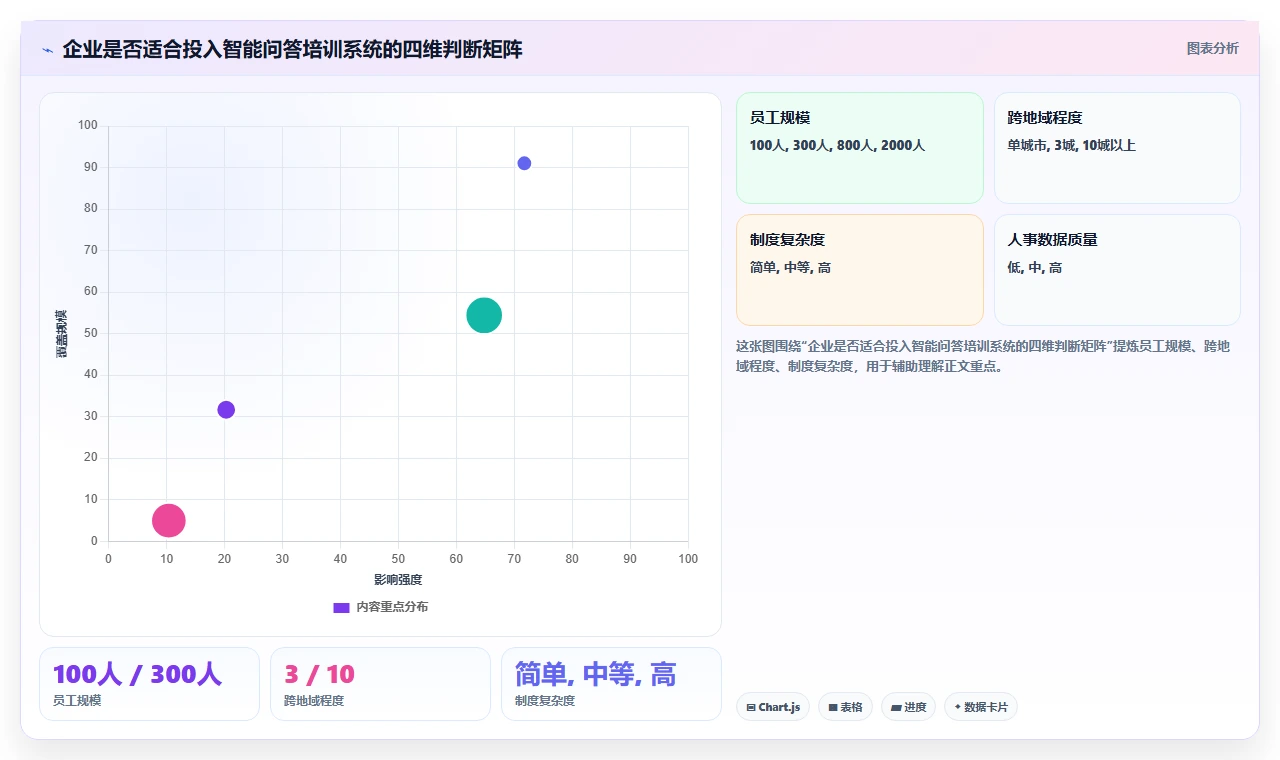Click the 内容重点分布 legend text
Viewport: 1280px width, 760px height.
coord(392,607)
